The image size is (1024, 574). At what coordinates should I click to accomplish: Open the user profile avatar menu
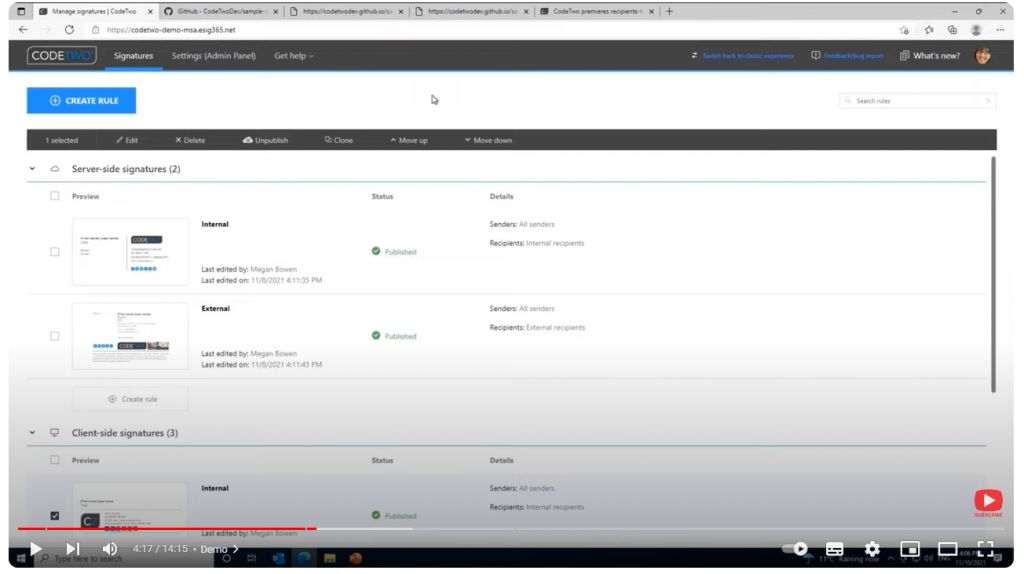coord(983,56)
